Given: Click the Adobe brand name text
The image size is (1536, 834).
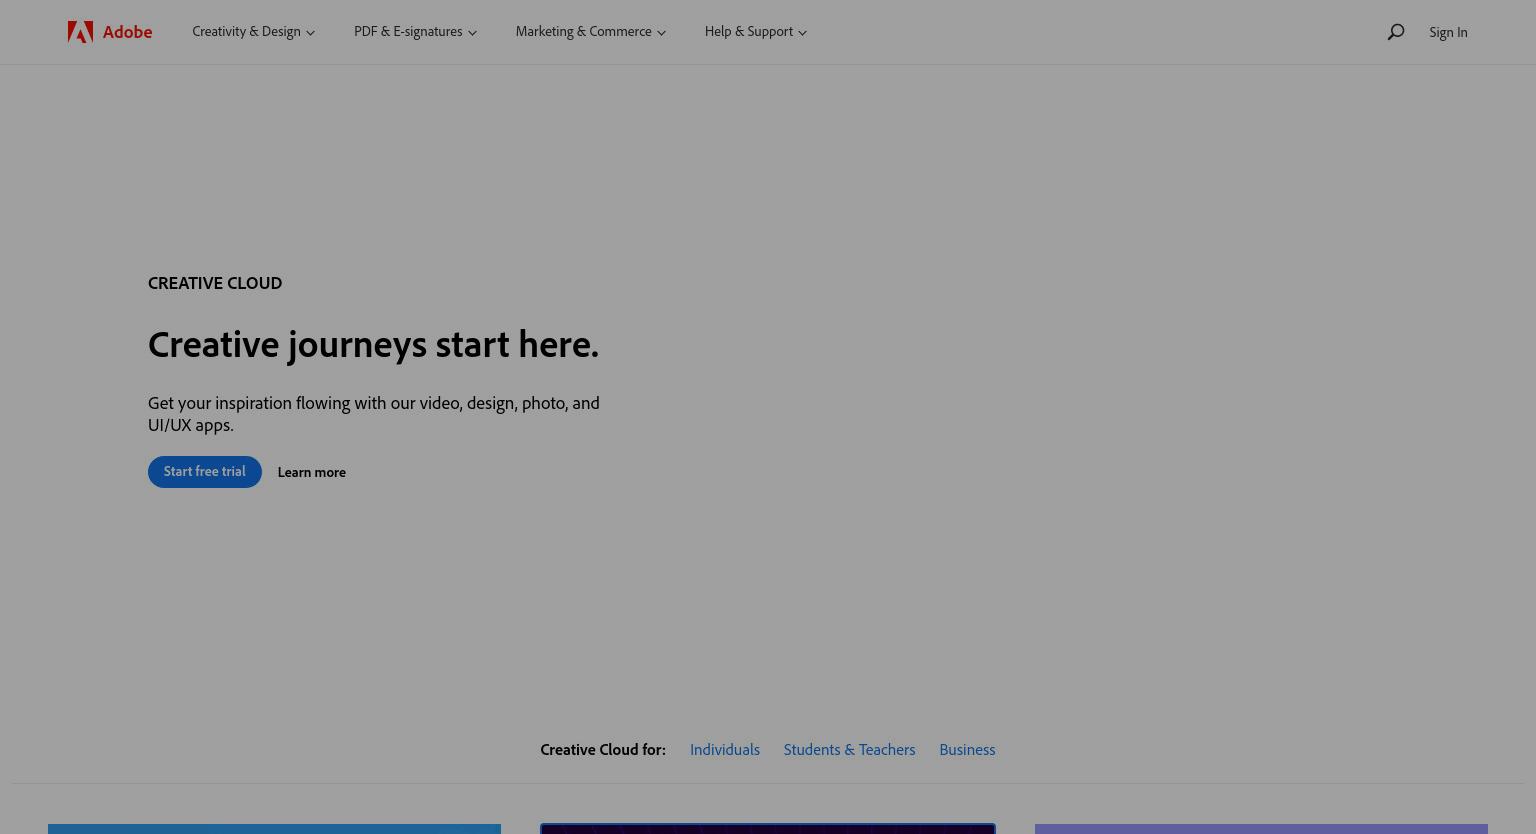Looking at the screenshot, I should pos(127,32).
